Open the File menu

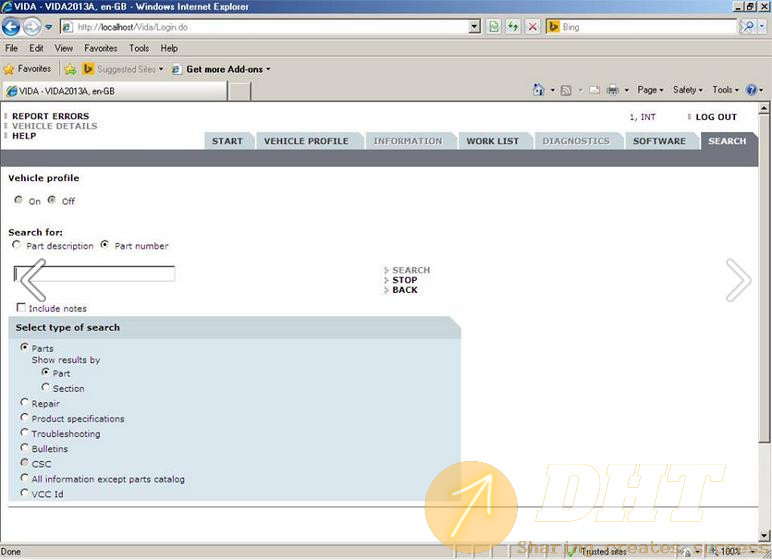pyautogui.click(x=11, y=48)
